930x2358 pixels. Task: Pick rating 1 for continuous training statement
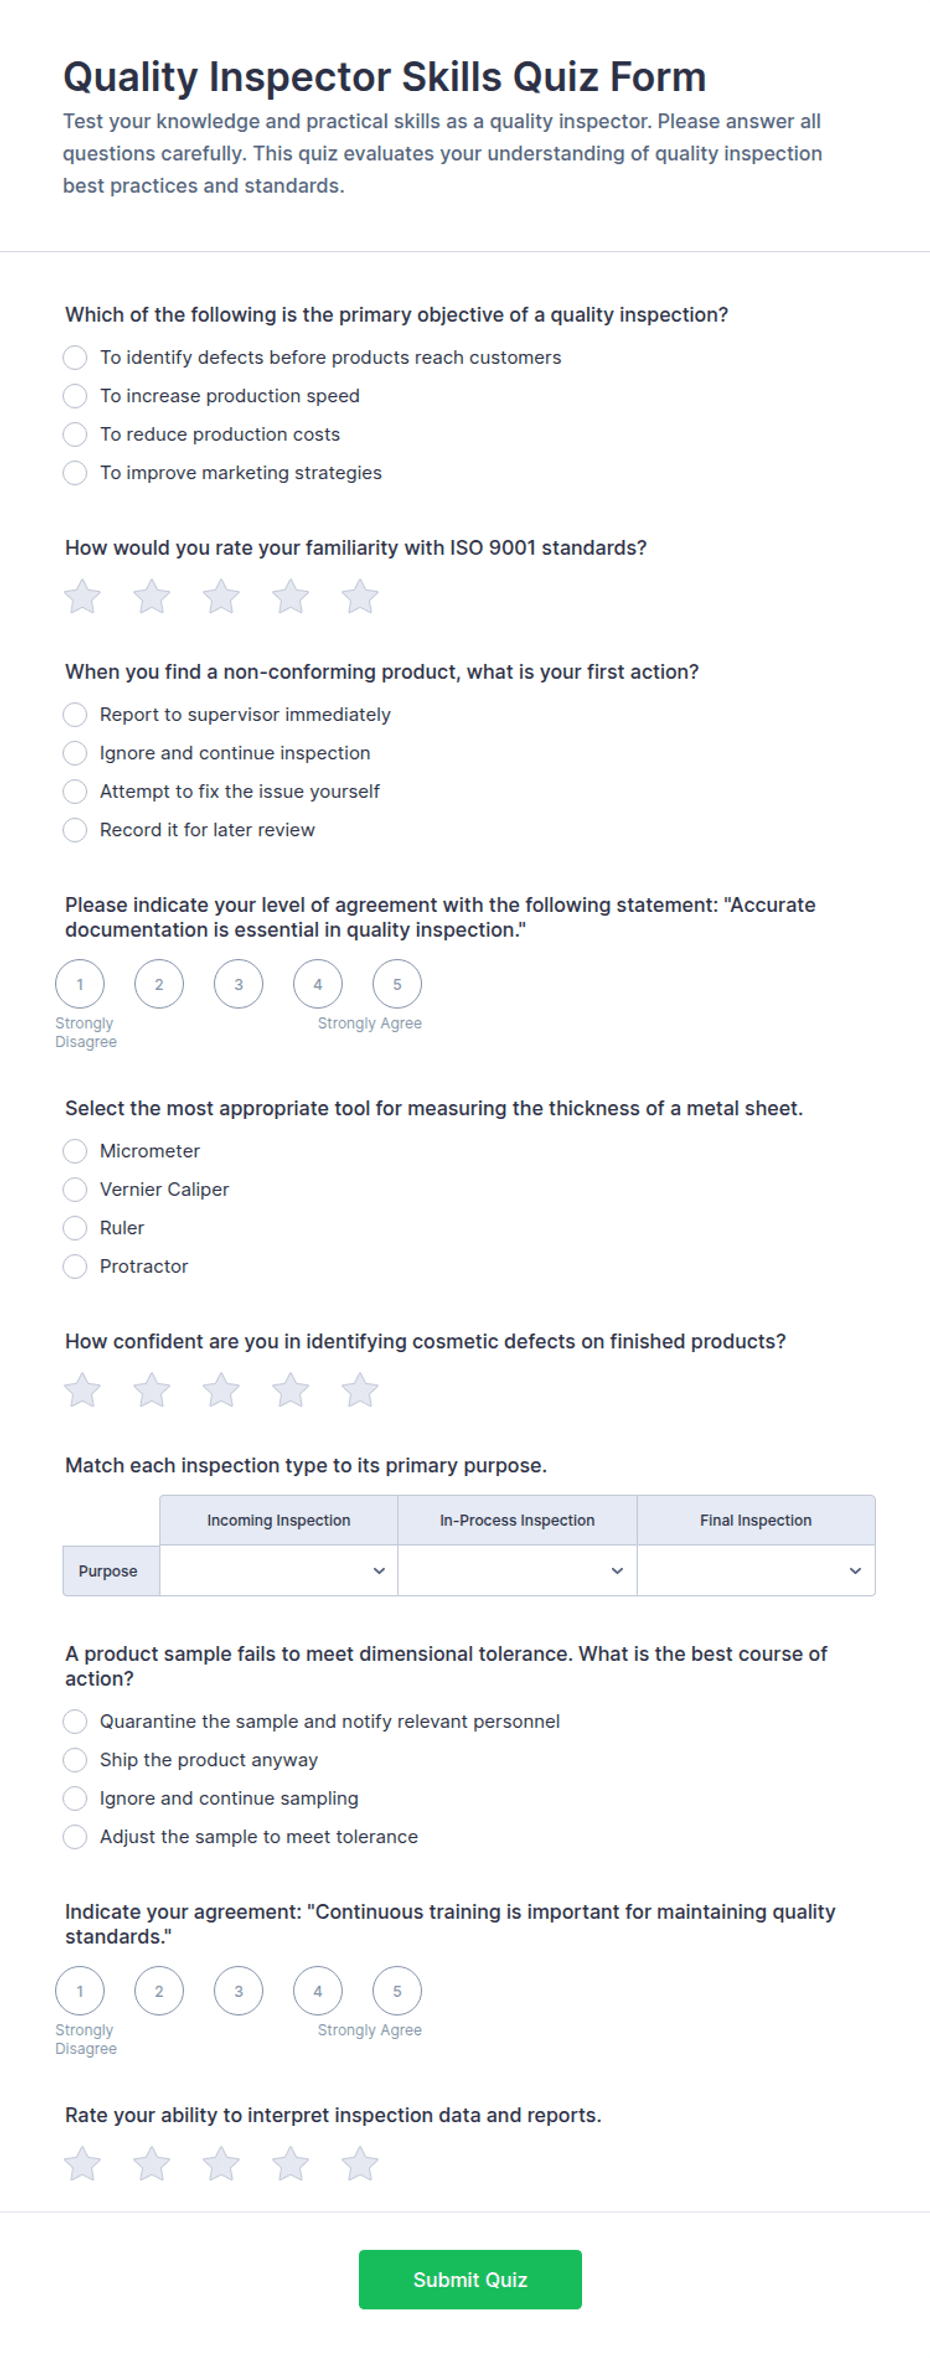(x=80, y=1991)
